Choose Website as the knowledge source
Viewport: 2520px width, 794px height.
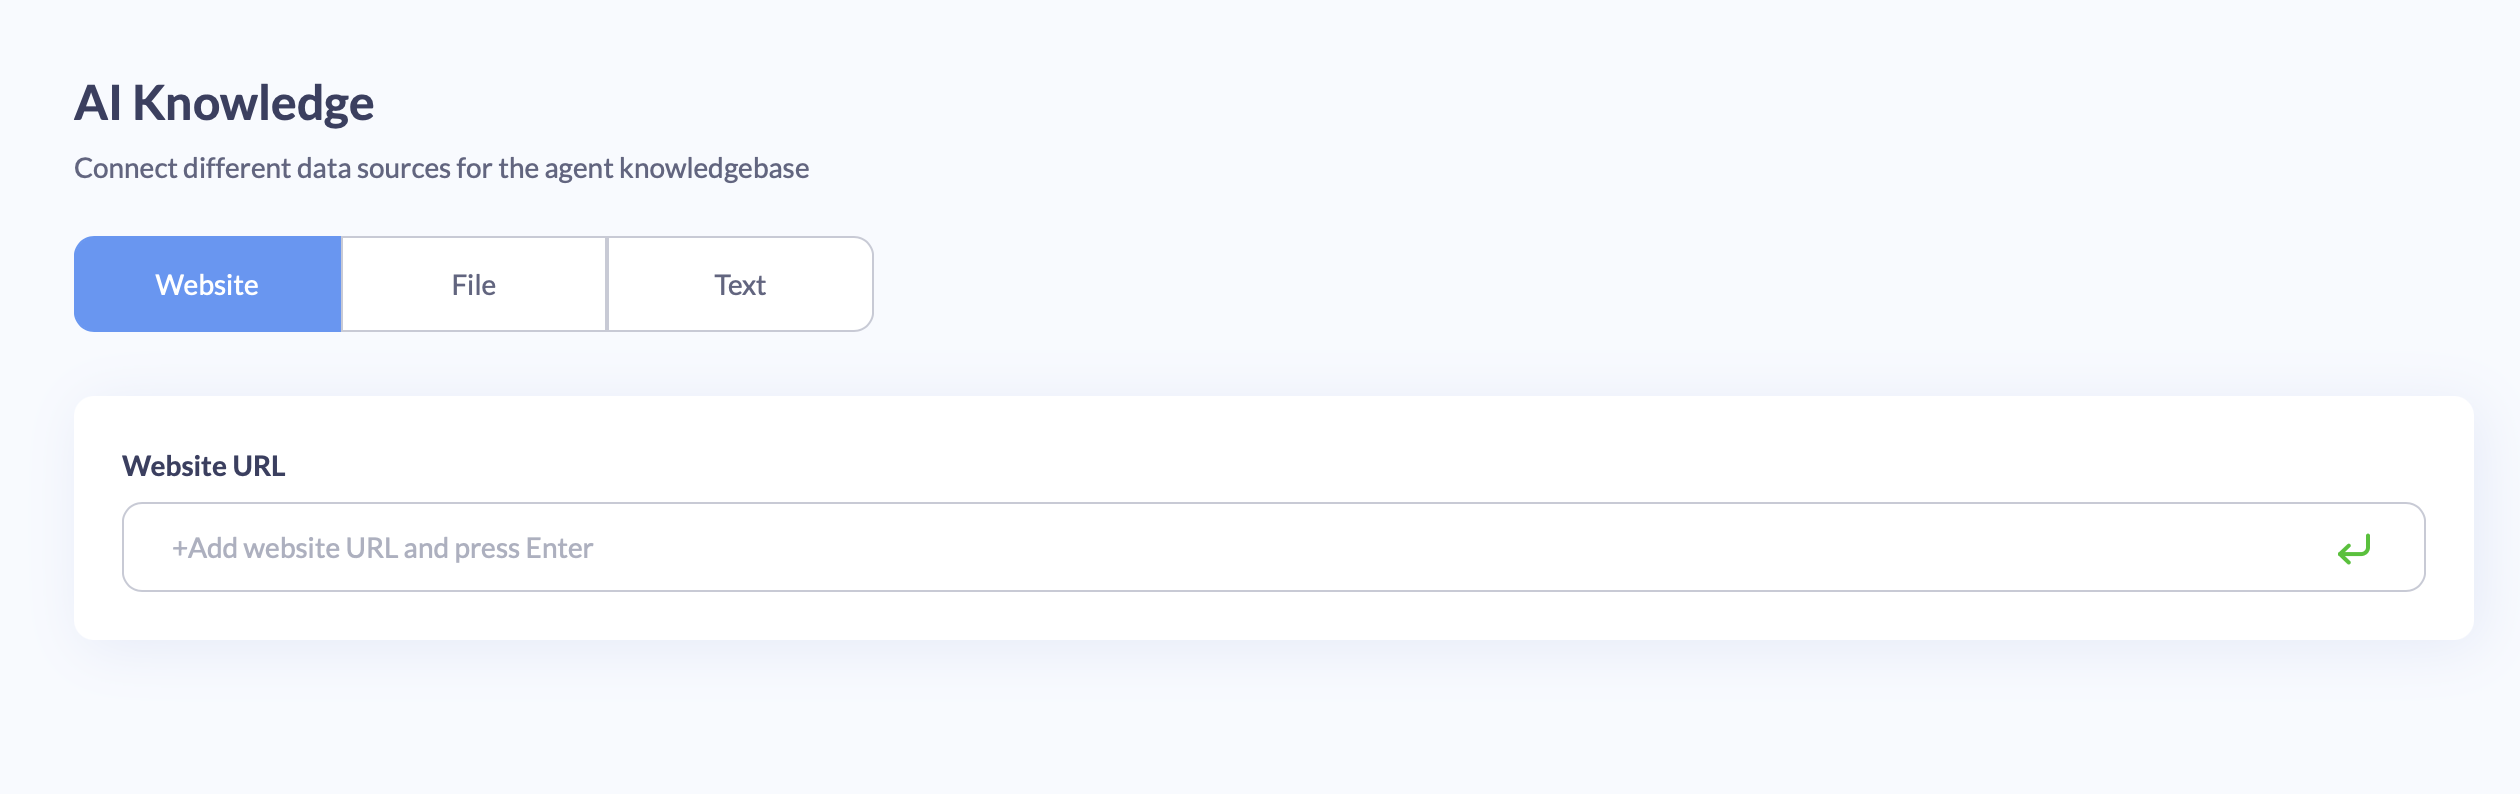[x=208, y=284]
